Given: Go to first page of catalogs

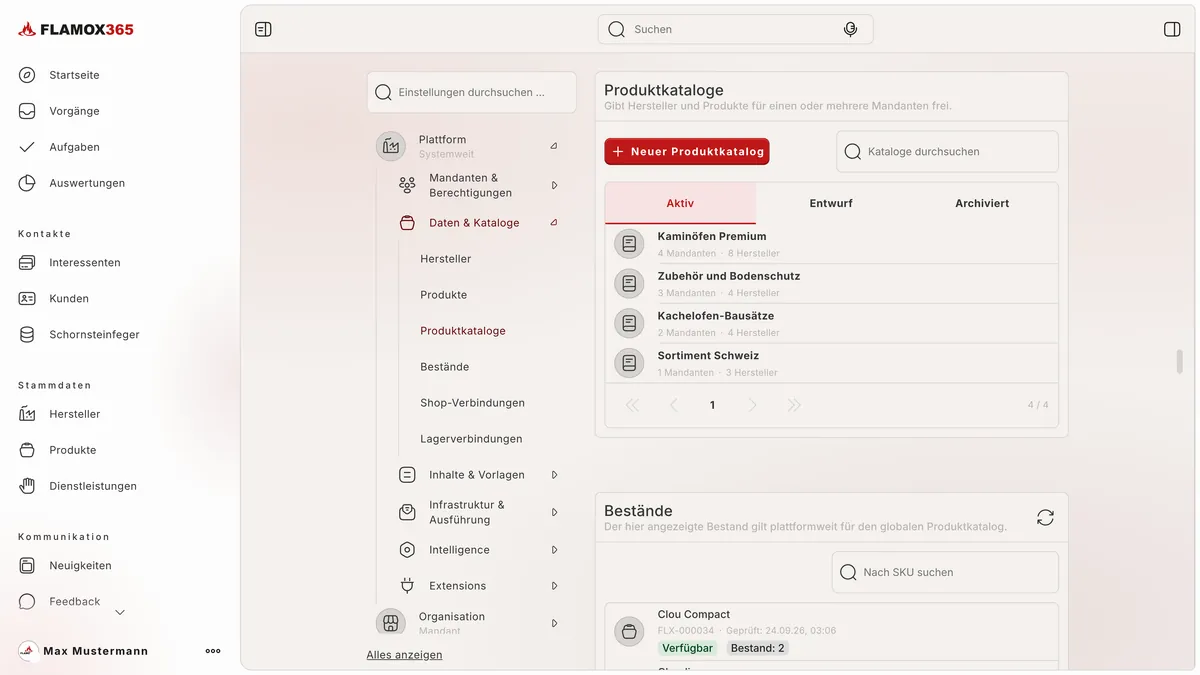Looking at the screenshot, I should pos(632,405).
